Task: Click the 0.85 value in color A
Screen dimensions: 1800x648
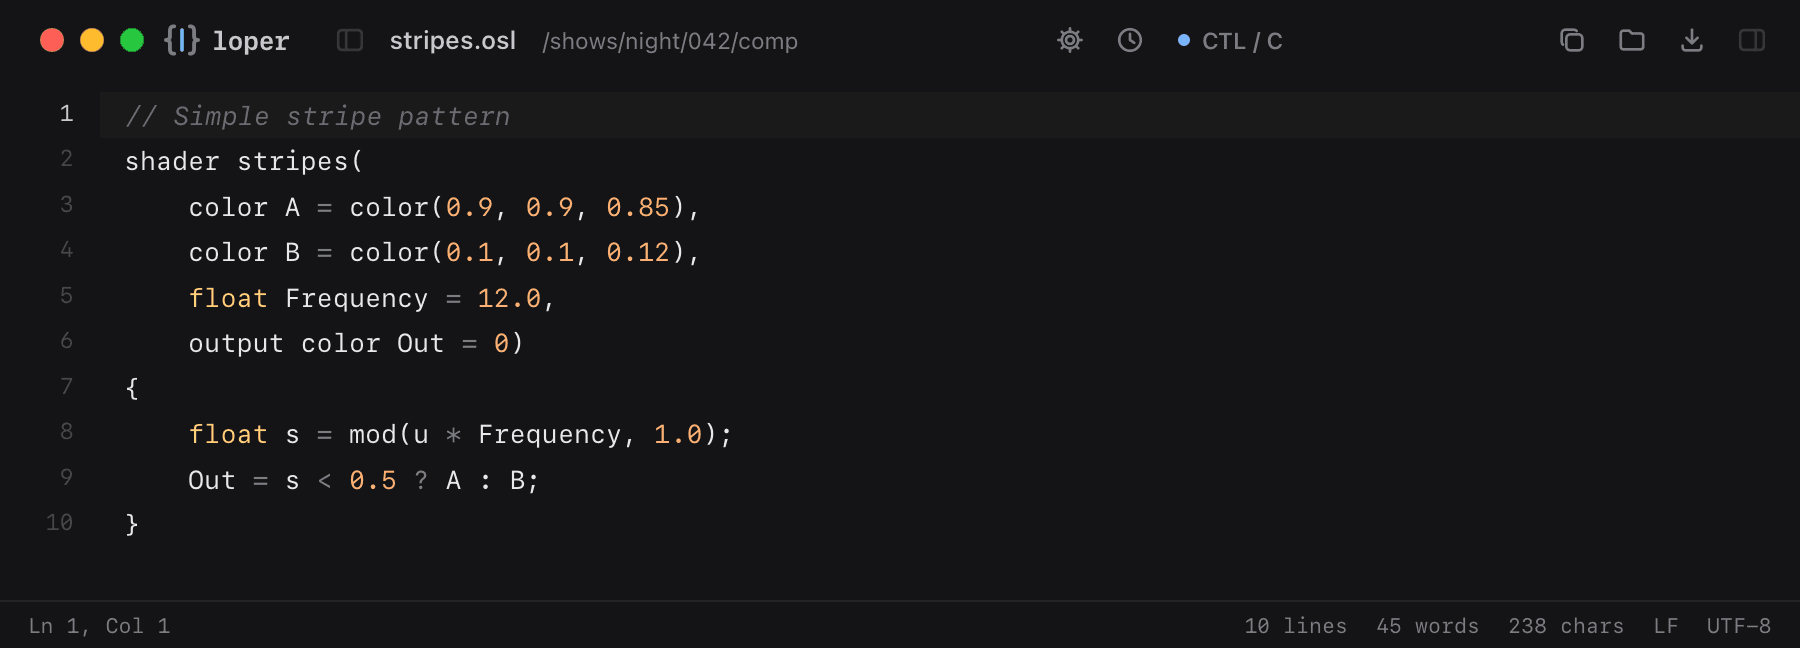Action: tap(638, 207)
